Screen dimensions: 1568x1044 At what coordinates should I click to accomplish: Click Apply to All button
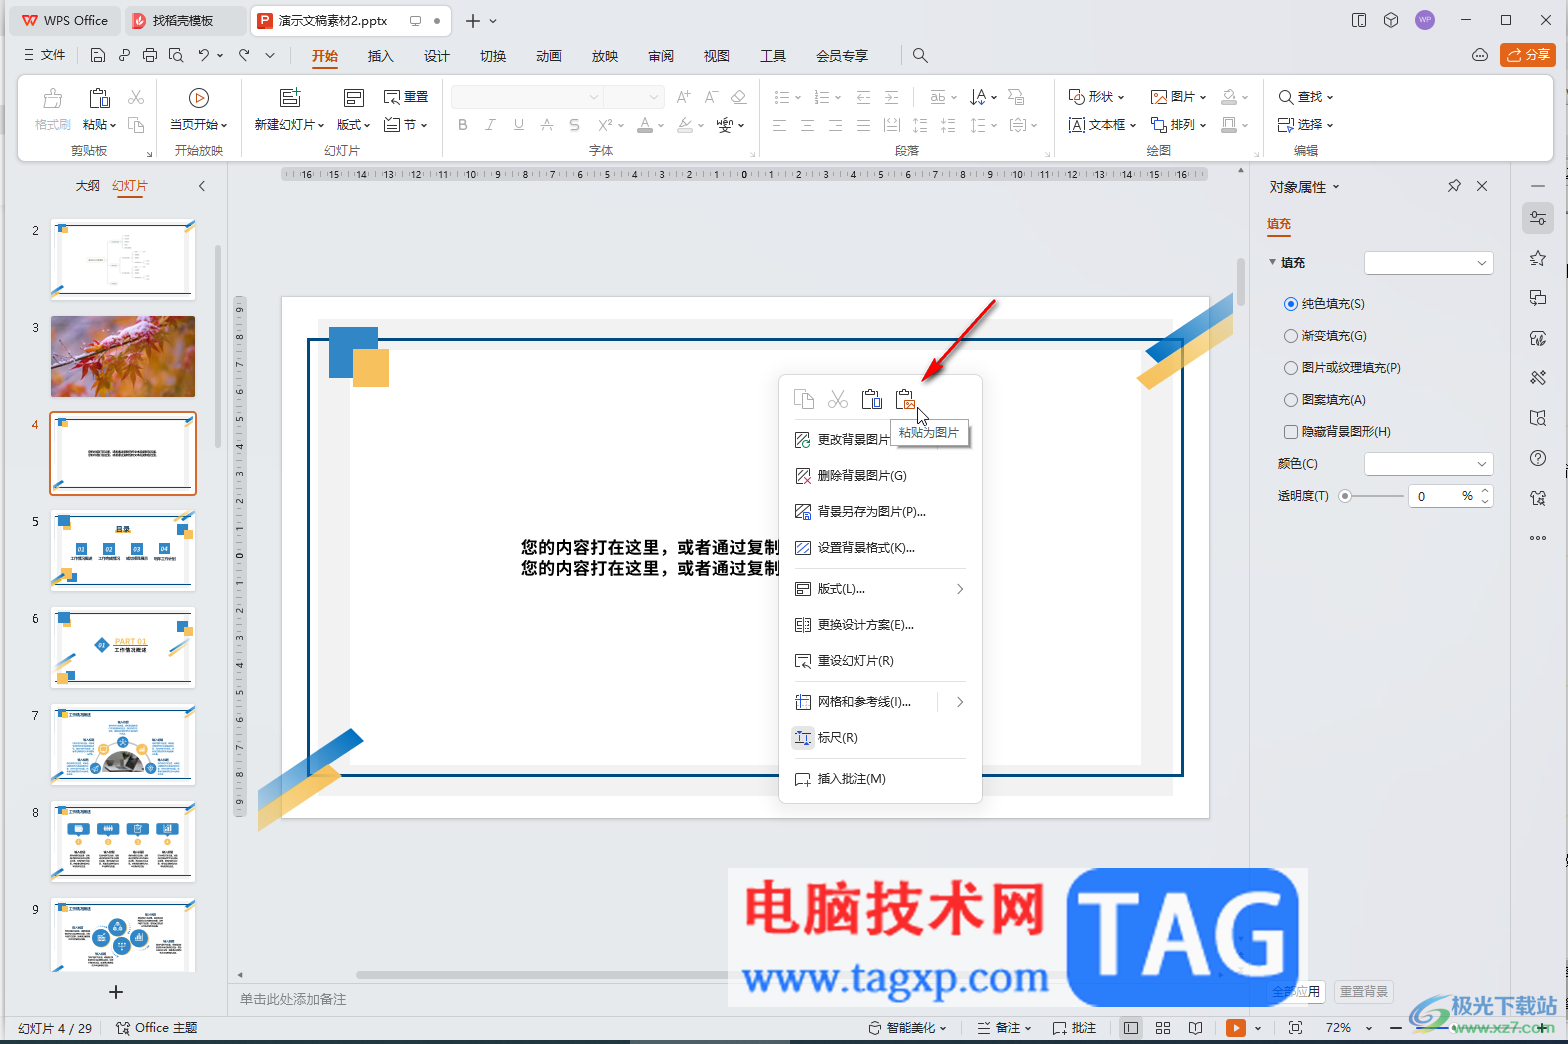(x=1298, y=992)
